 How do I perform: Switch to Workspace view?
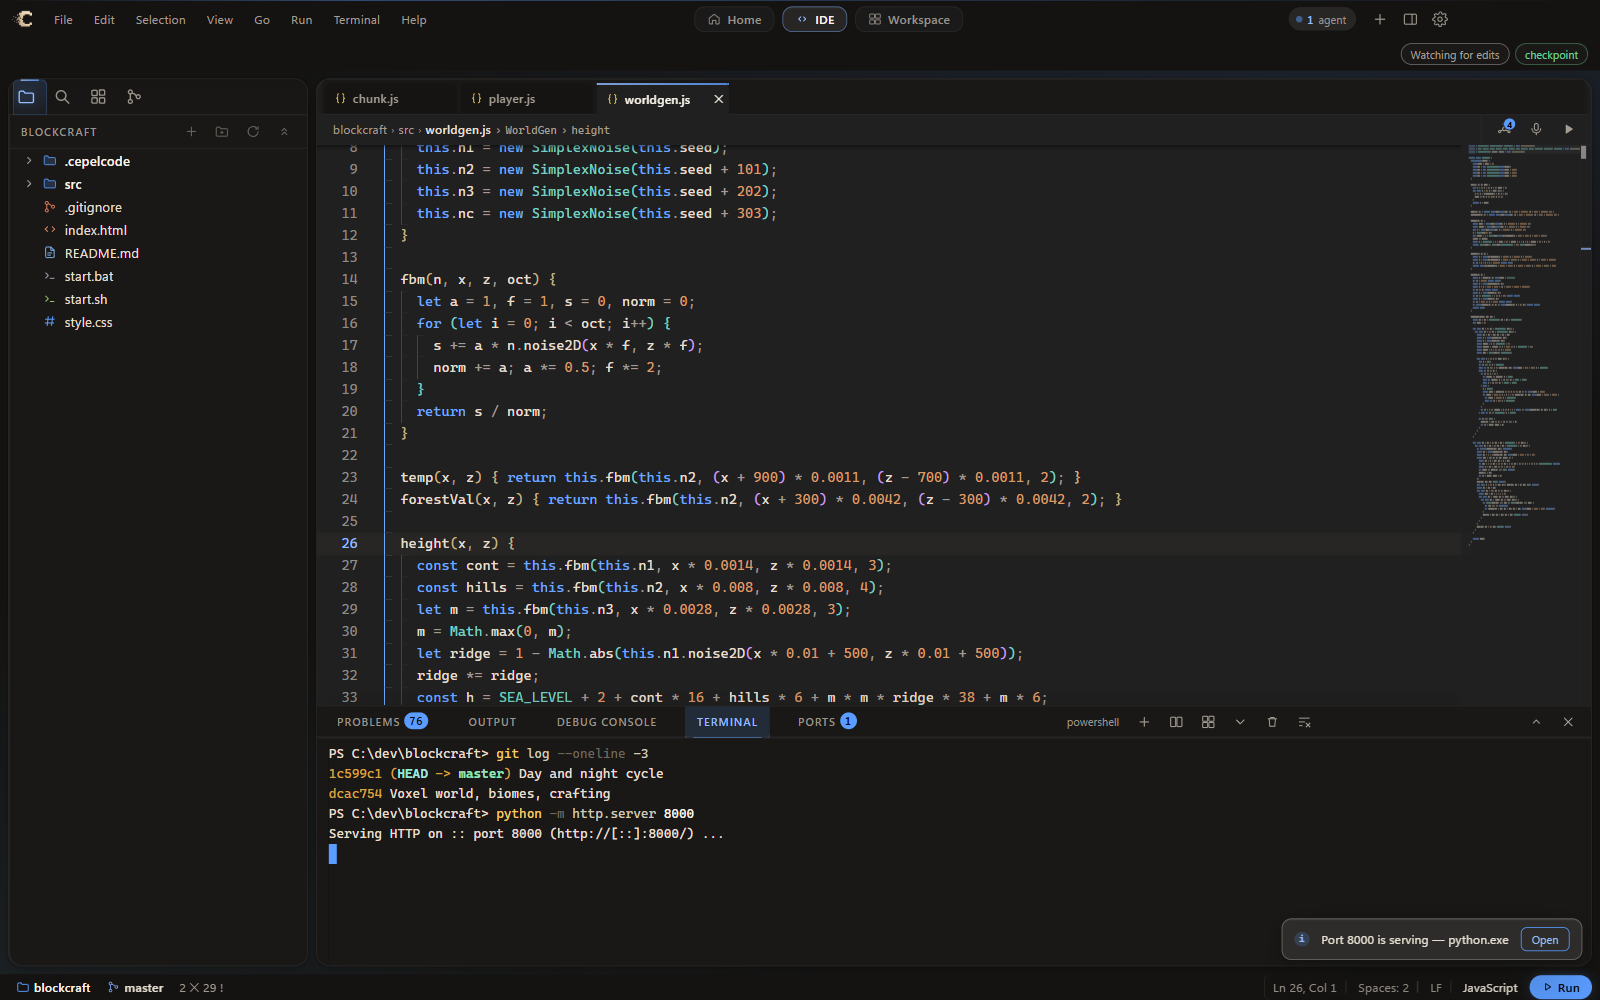[909, 19]
